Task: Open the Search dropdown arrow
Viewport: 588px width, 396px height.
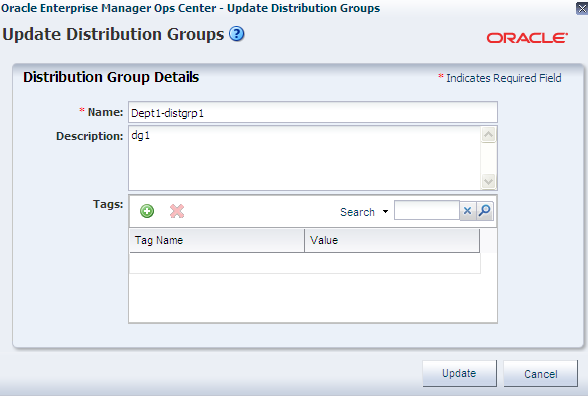Action: [385, 212]
